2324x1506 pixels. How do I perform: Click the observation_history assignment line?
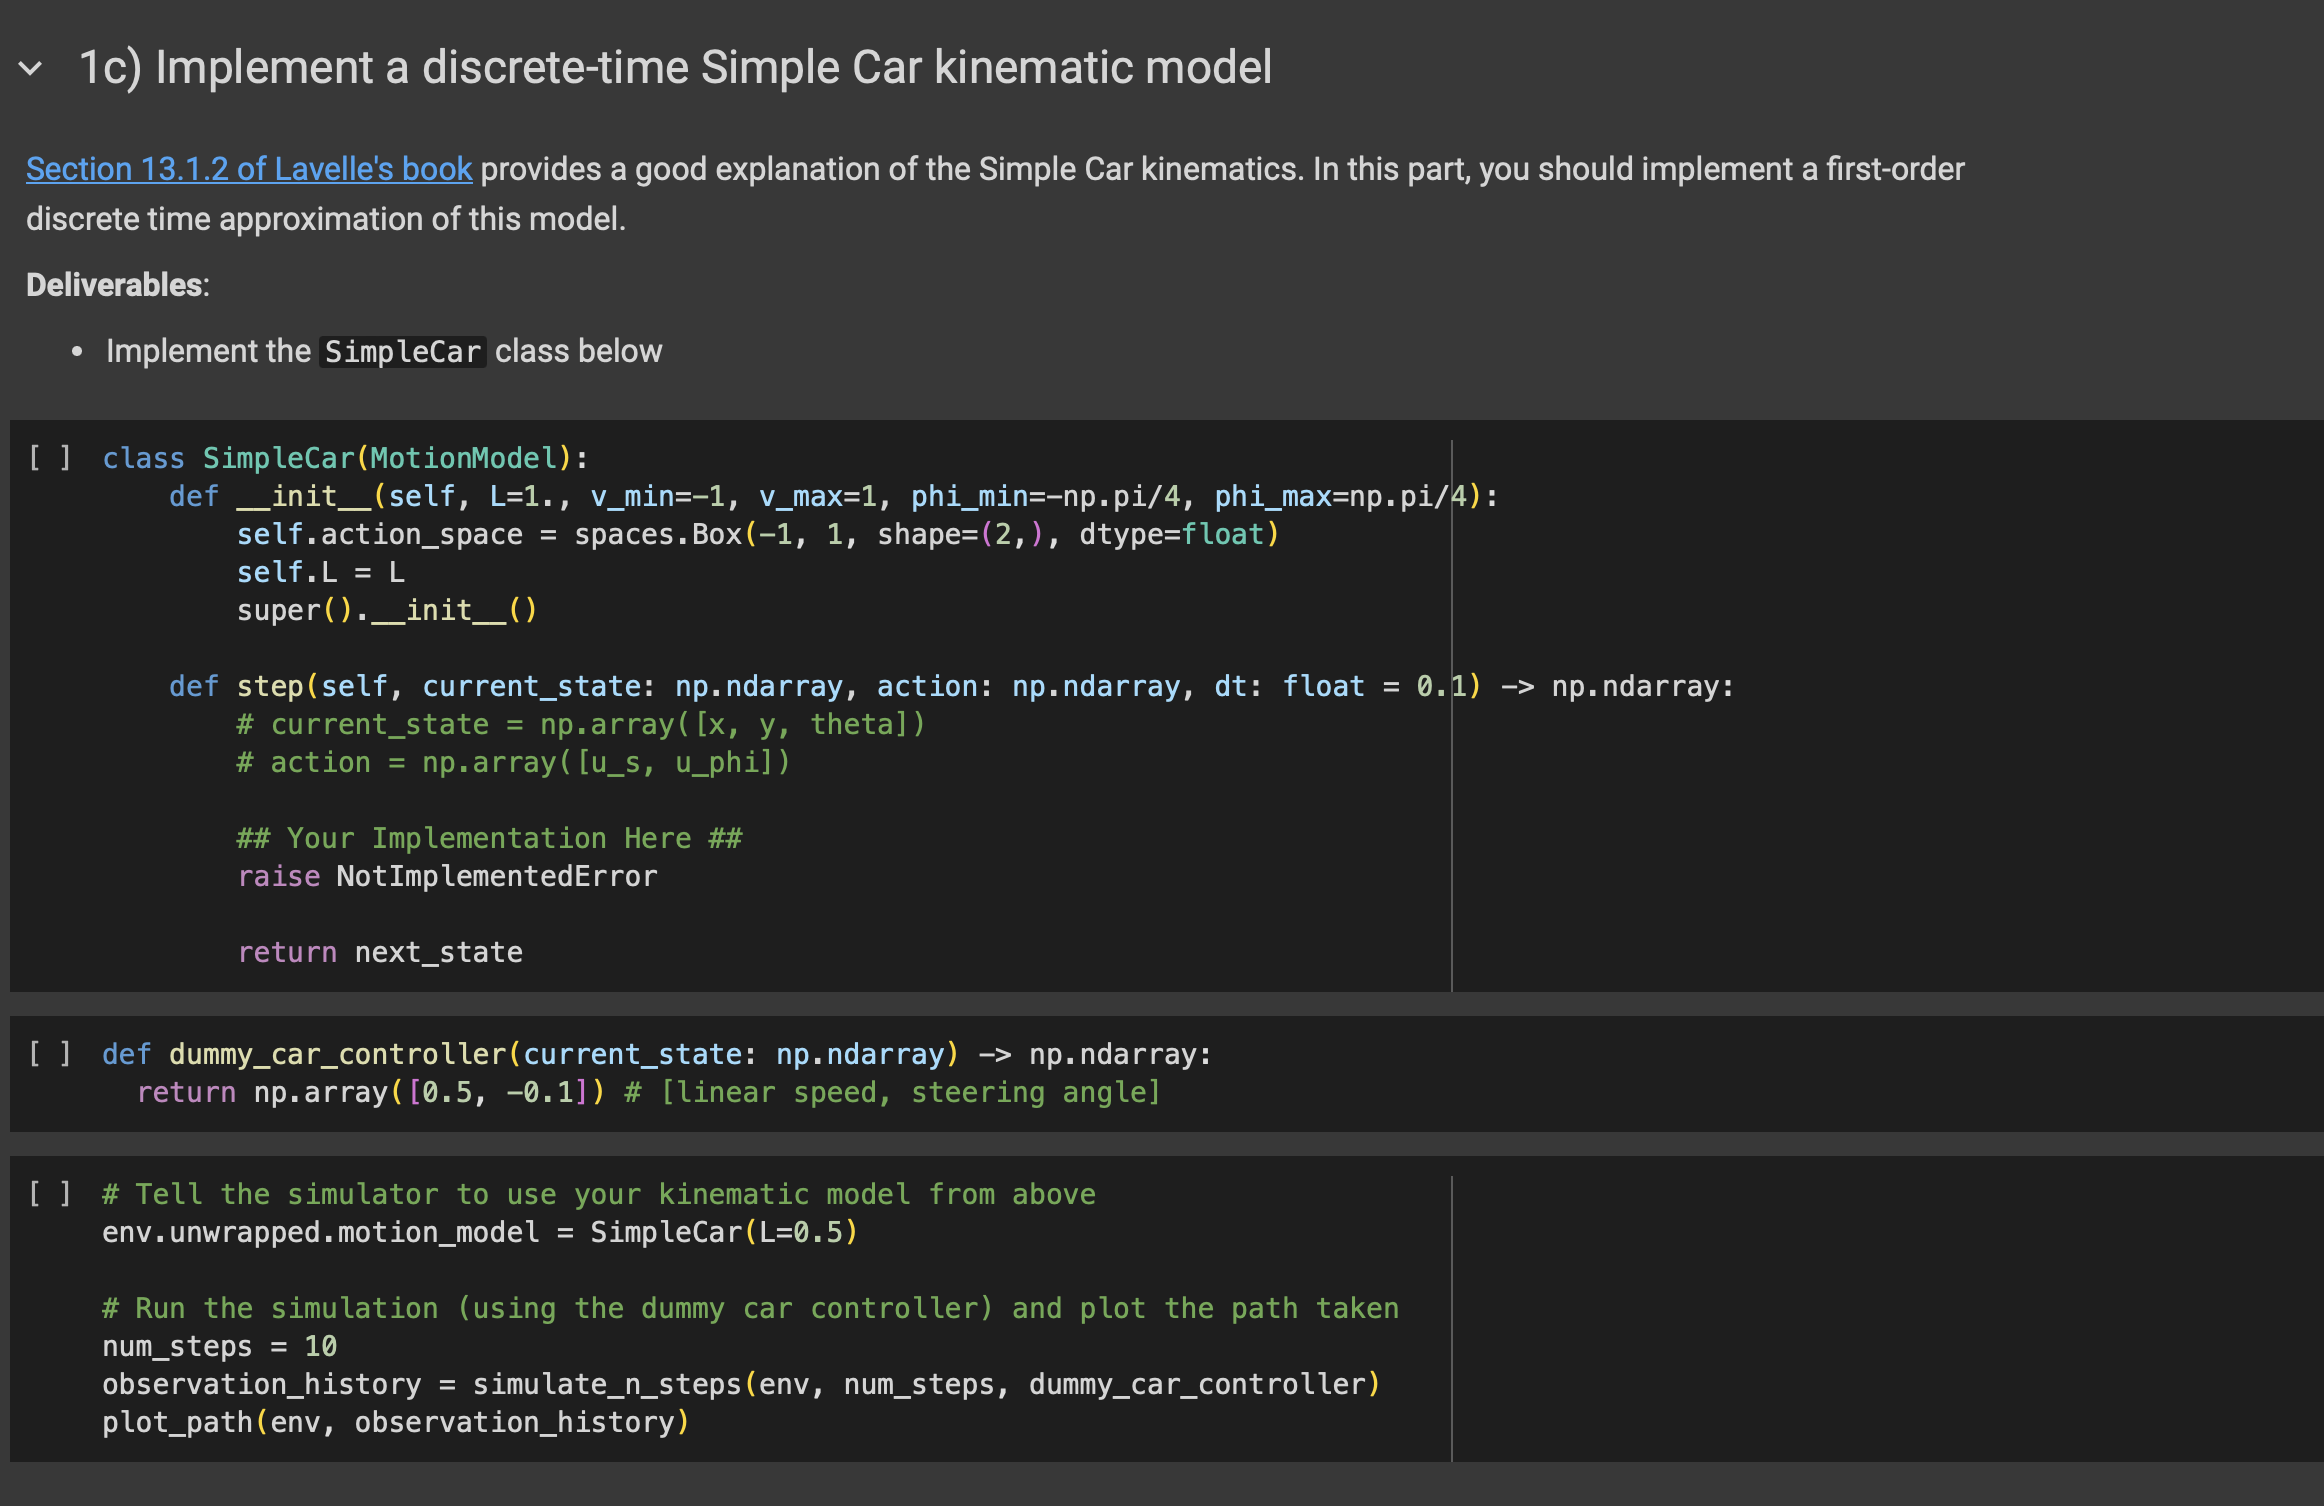[x=740, y=1383]
